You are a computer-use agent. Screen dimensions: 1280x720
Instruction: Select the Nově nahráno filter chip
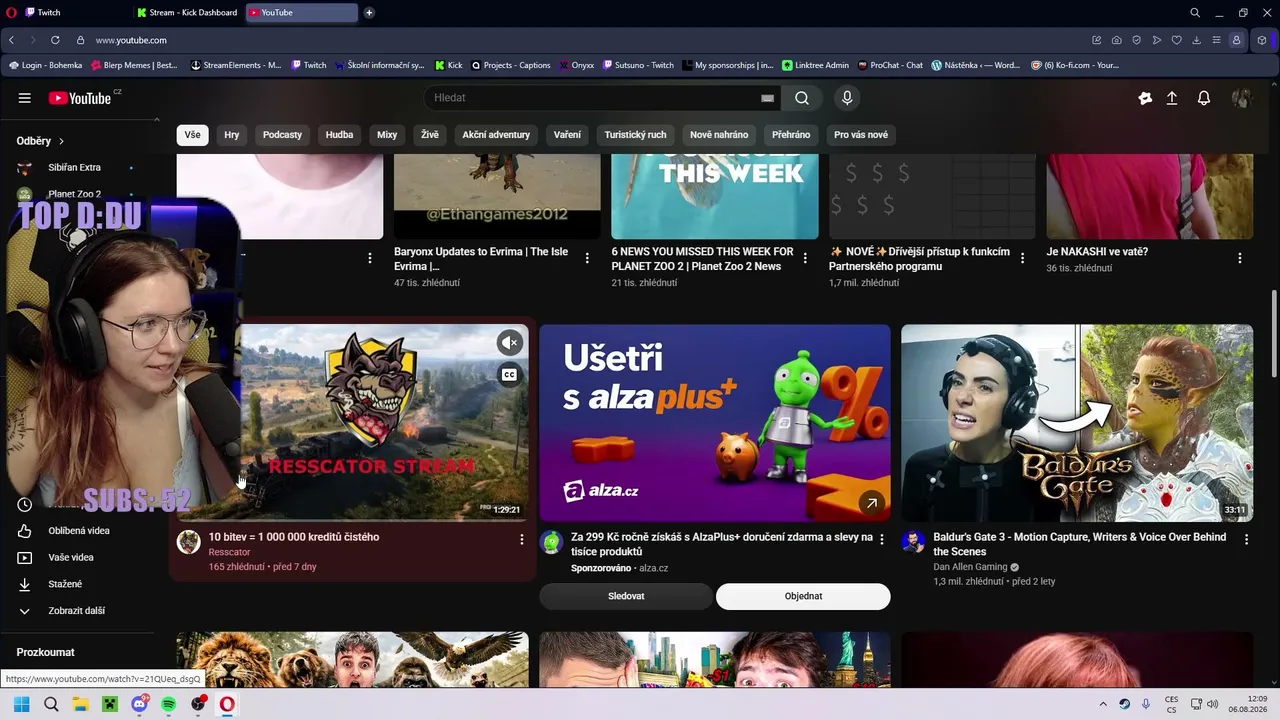719,135
